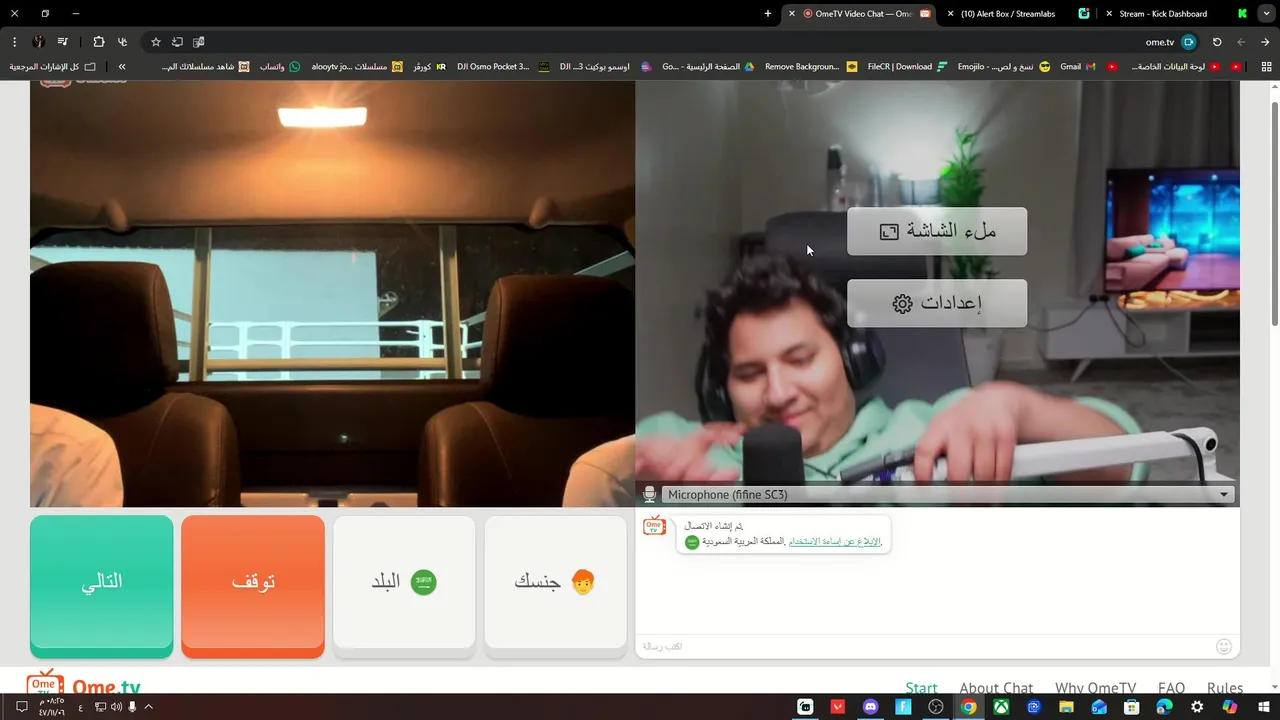Open a new browser tab
This screenshot has width=1280, height=720.
tap(768, 14)
